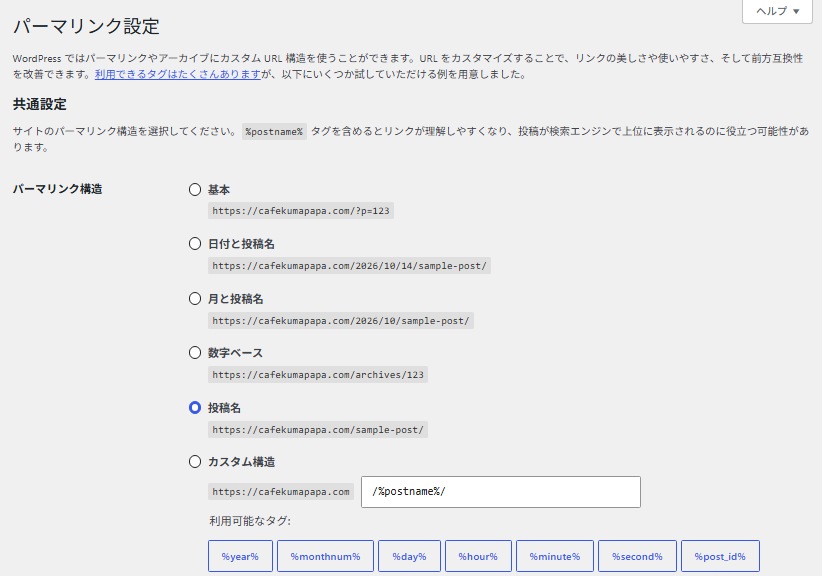Insert the %hour% tag button
This screenshot has height=576, width=822.
tap(478, 556)
